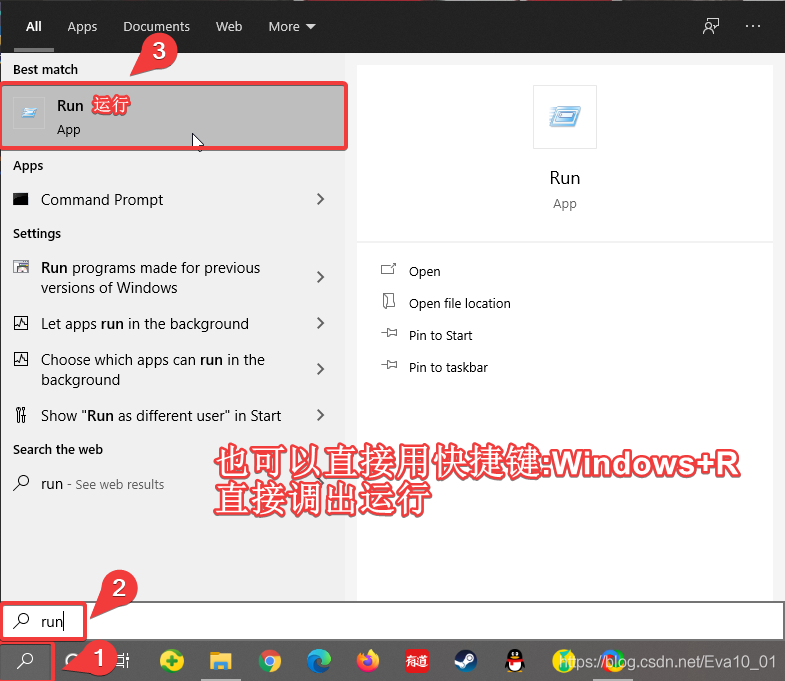The height and width of the screenshot is (681, 785).
Task: Click the Run title in preview pane
Action: pyautogui.click(x=565, y=178)
